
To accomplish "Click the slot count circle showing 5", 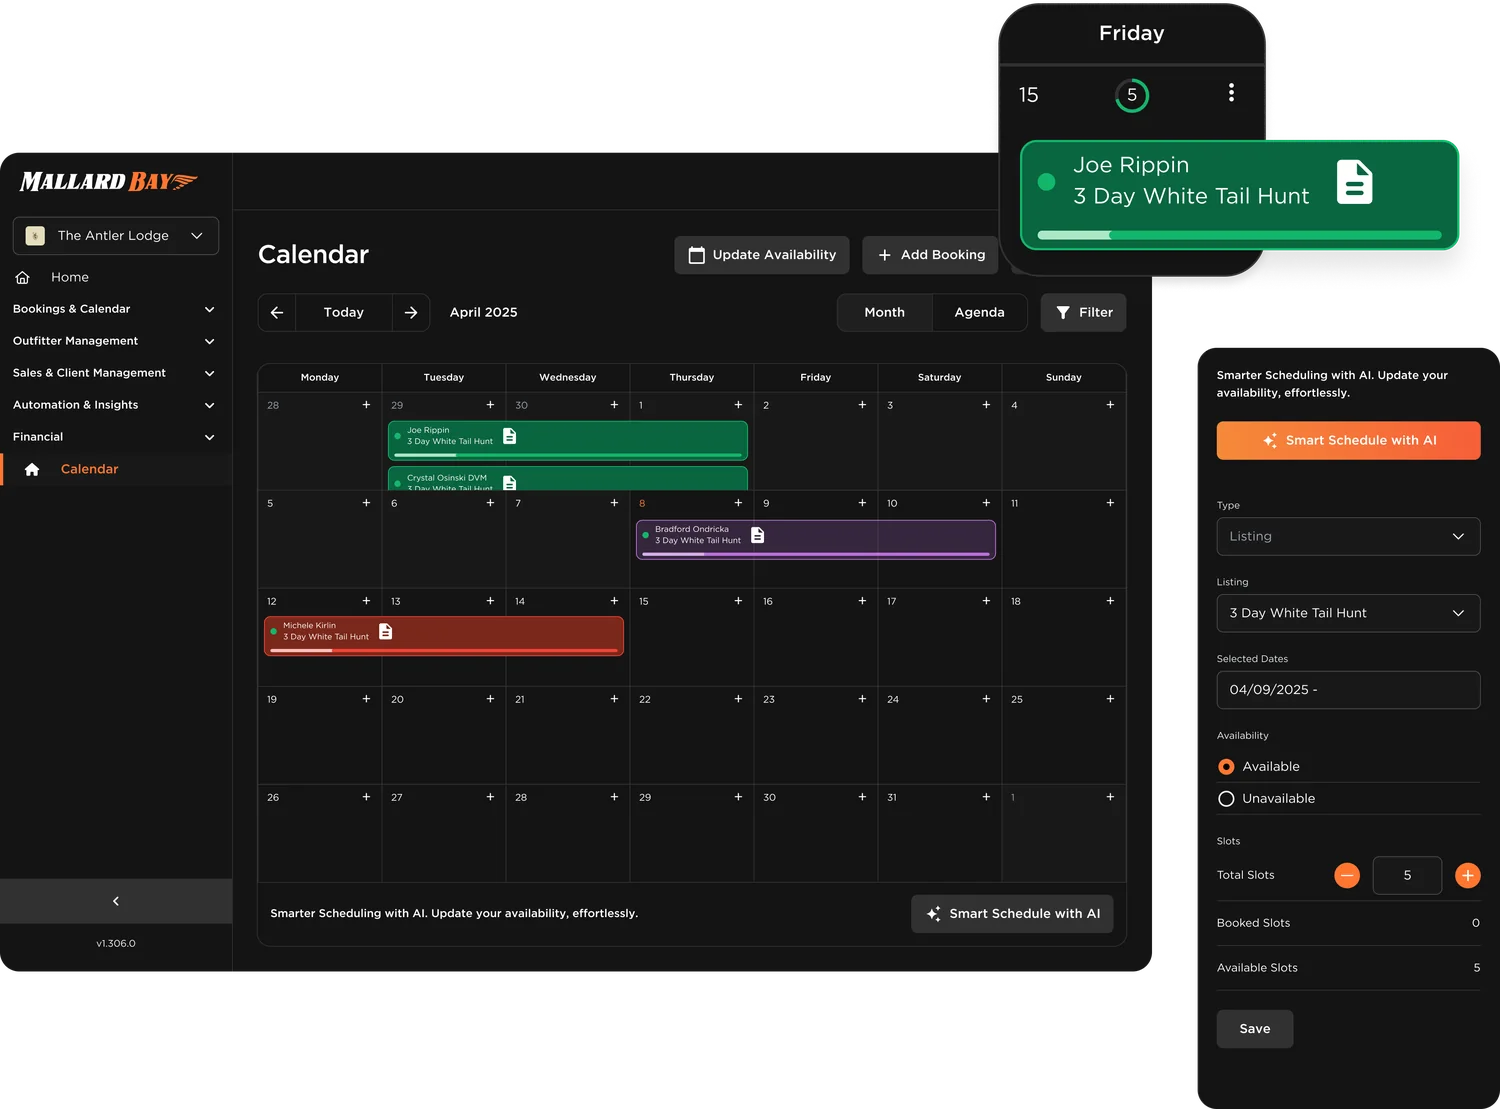I will click(1132, 95).
